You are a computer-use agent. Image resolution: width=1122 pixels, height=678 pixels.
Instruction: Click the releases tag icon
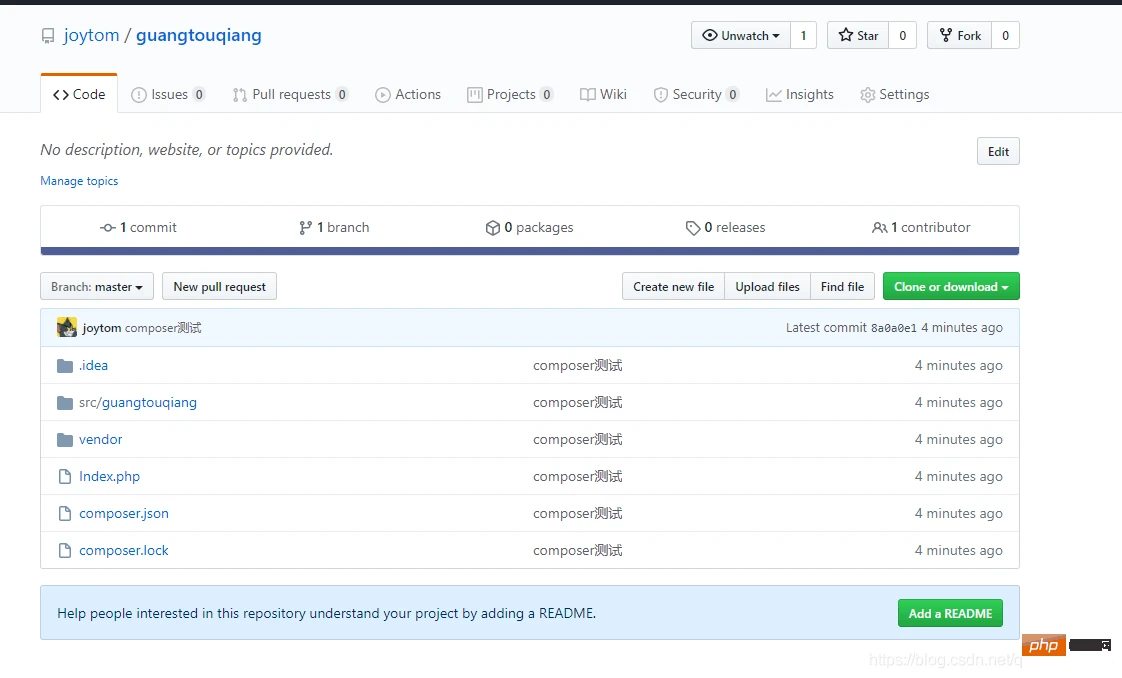692,228
